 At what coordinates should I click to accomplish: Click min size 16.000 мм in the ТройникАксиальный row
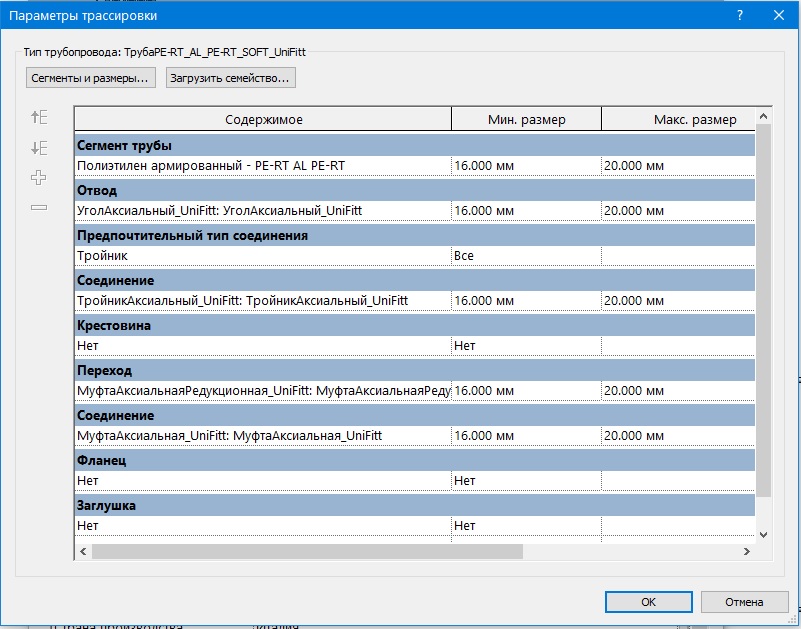(x=527, y=301)
